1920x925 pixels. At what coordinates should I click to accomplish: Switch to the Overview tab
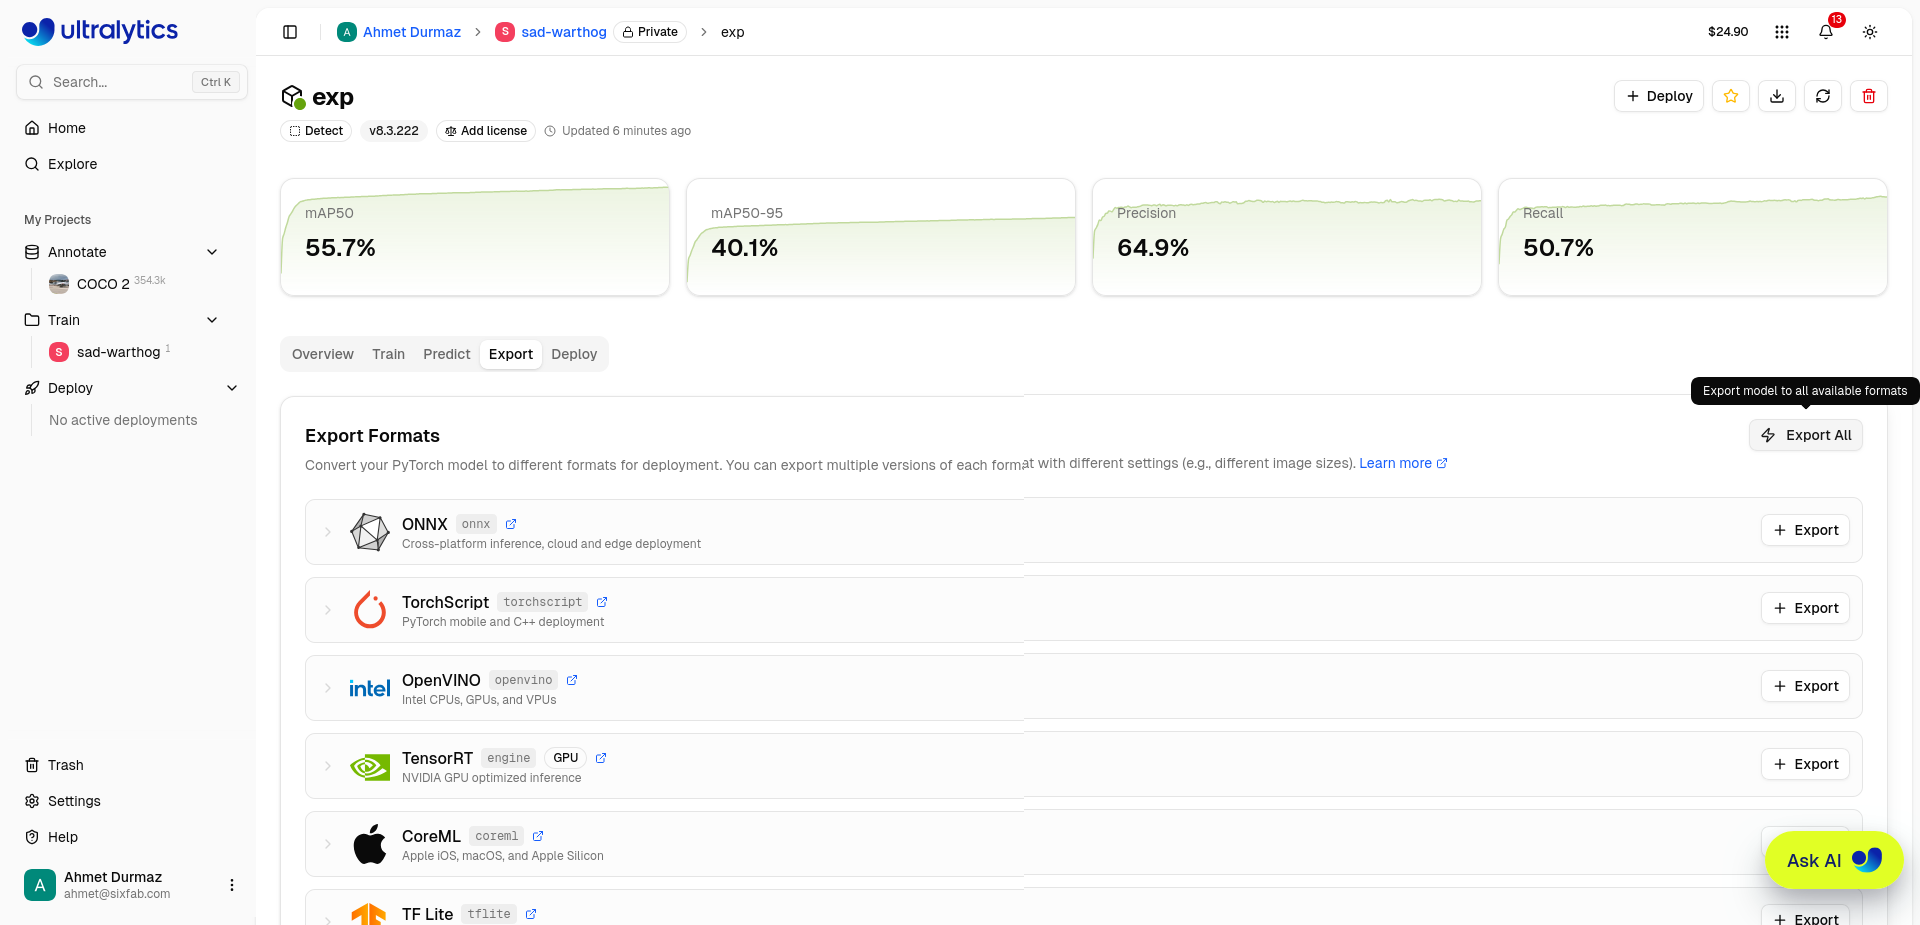click(x=323, y=354)
